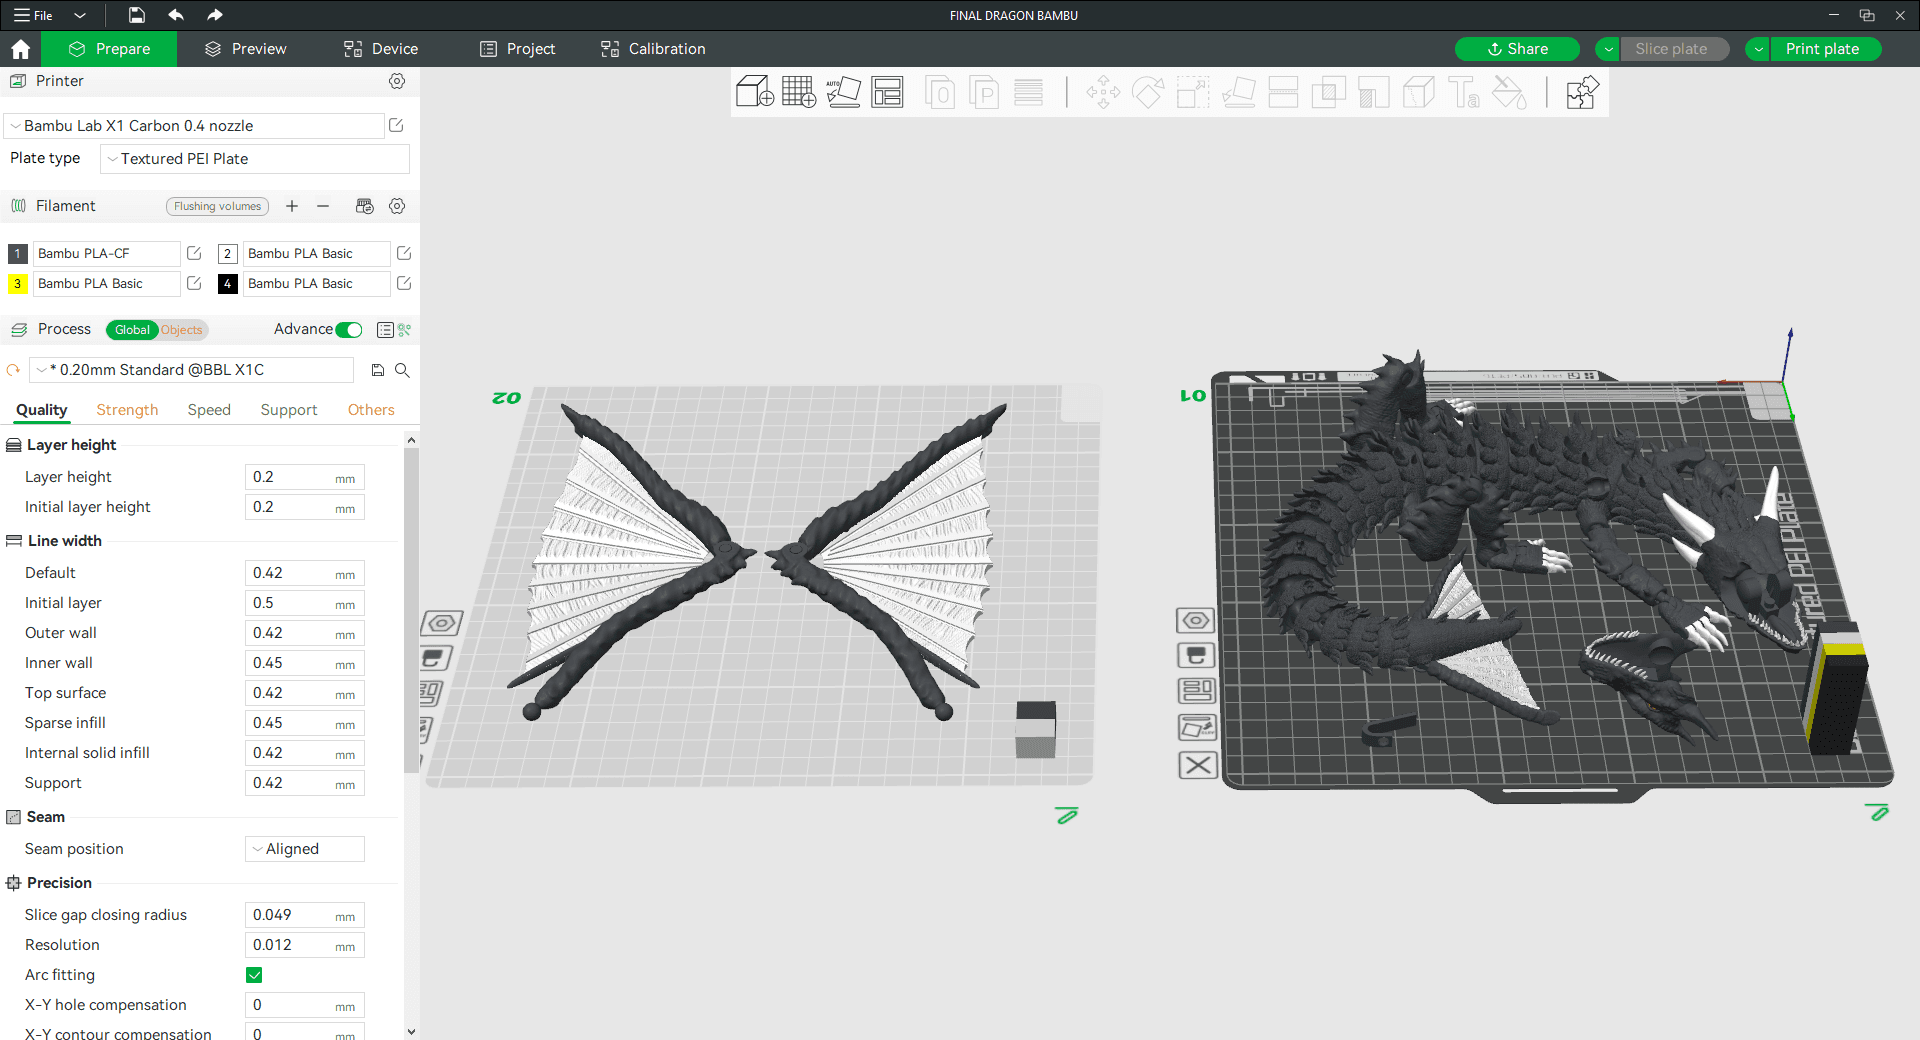Select the Move tool
The width and height of the screenshot is (1920, 1040).
(1103, 92)
